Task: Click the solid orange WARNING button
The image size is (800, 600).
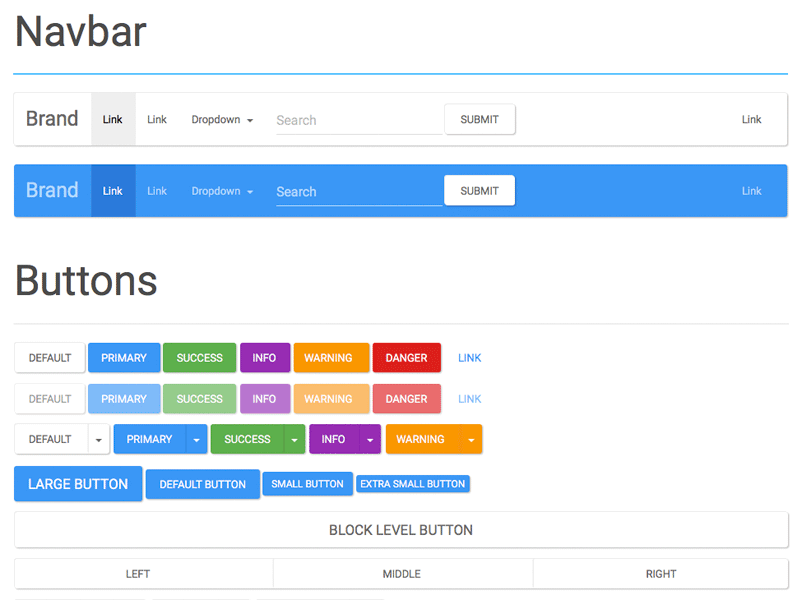Action: (331, 358)
